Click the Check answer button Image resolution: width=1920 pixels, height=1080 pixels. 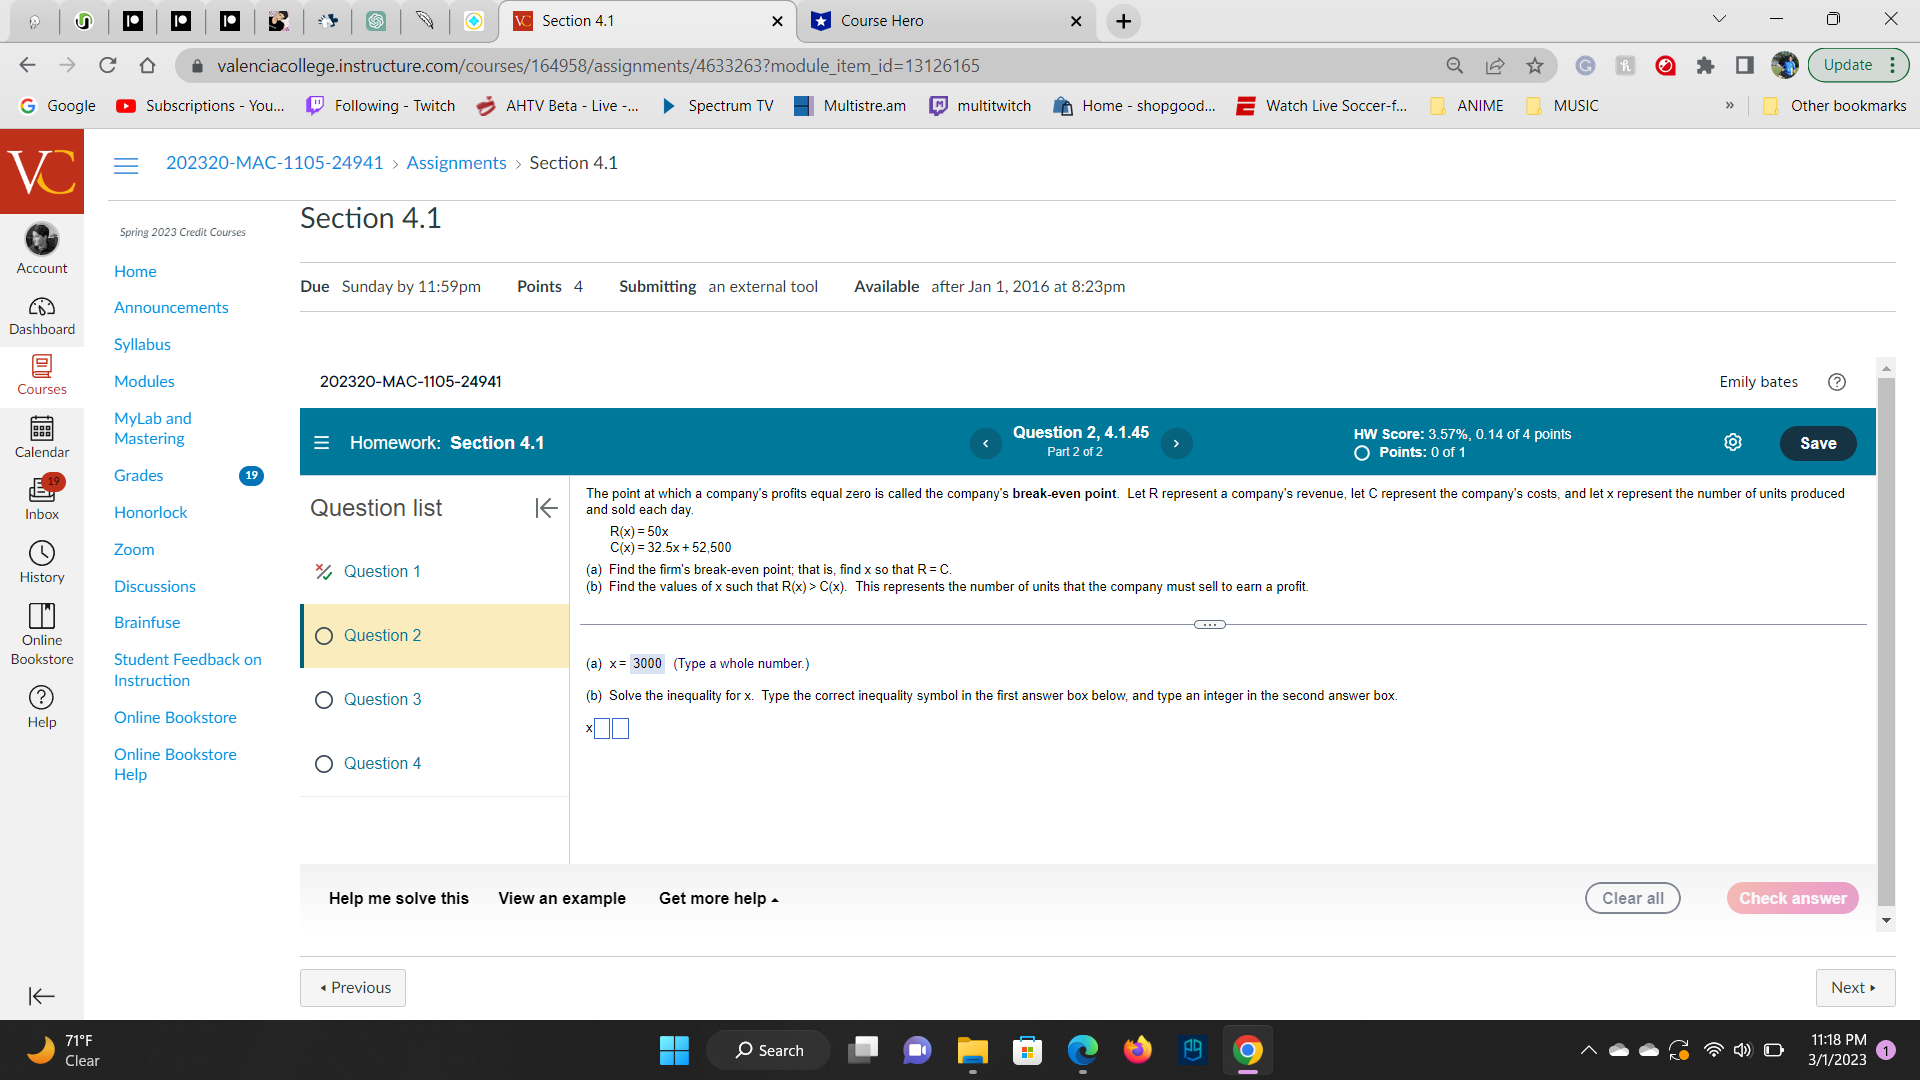pyautogui.click(x=1792, y=899)
